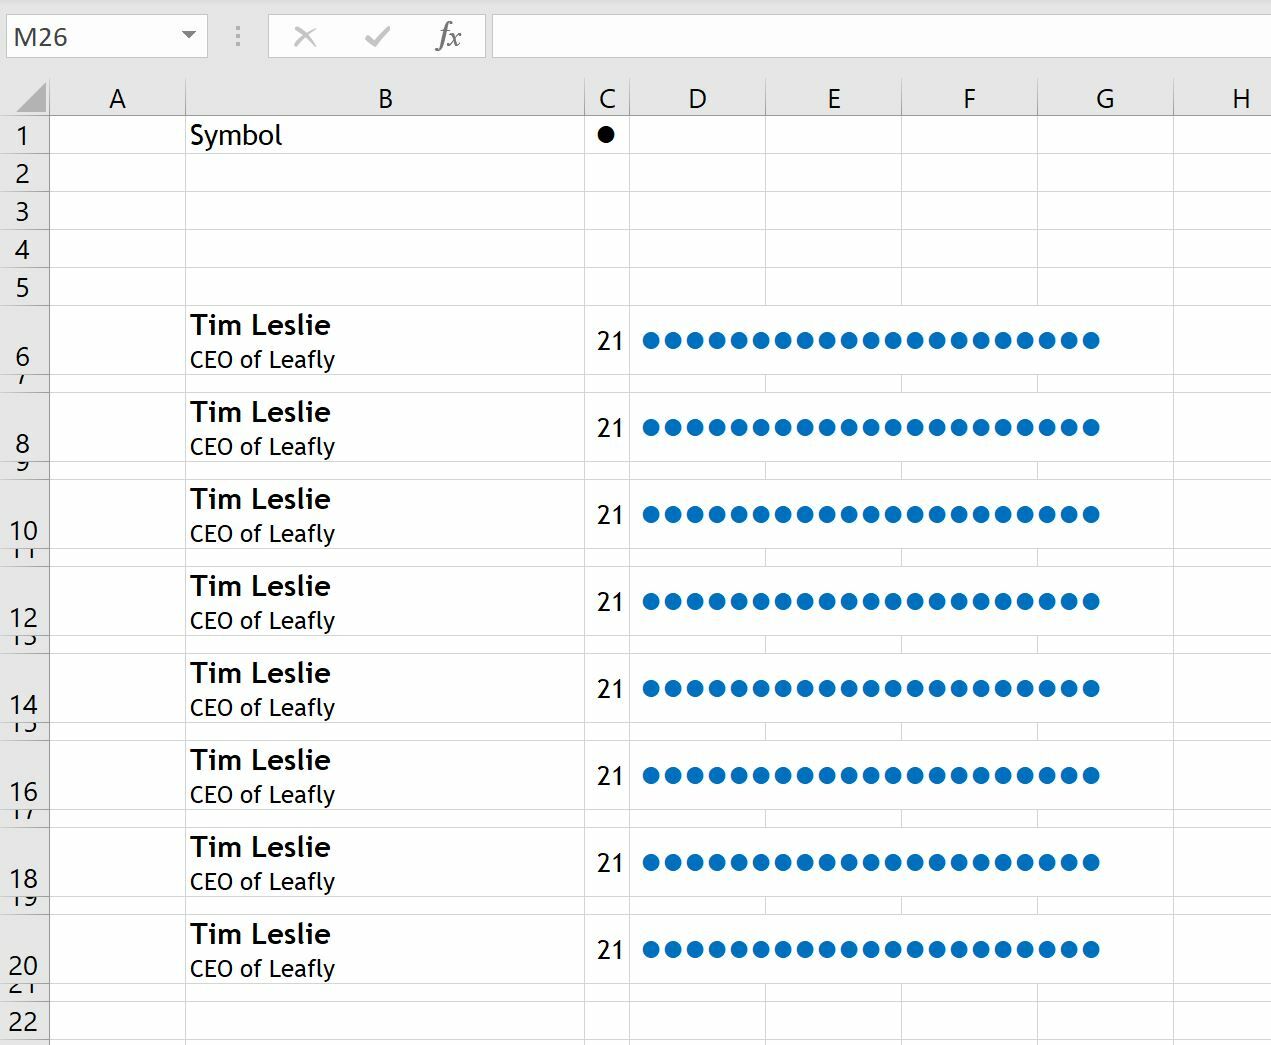
Task: Click the Select All triangle corner
Action: coord(25,97)
